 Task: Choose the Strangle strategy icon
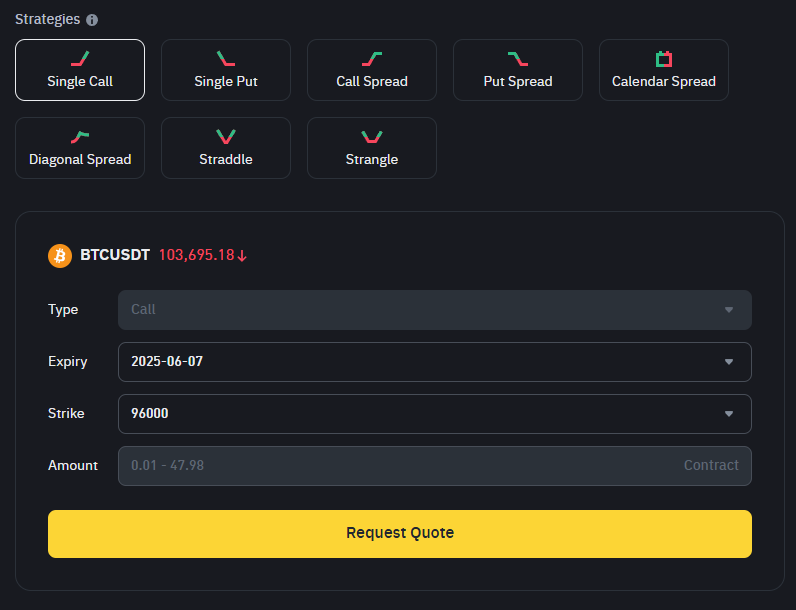click(x=372, y=137)
